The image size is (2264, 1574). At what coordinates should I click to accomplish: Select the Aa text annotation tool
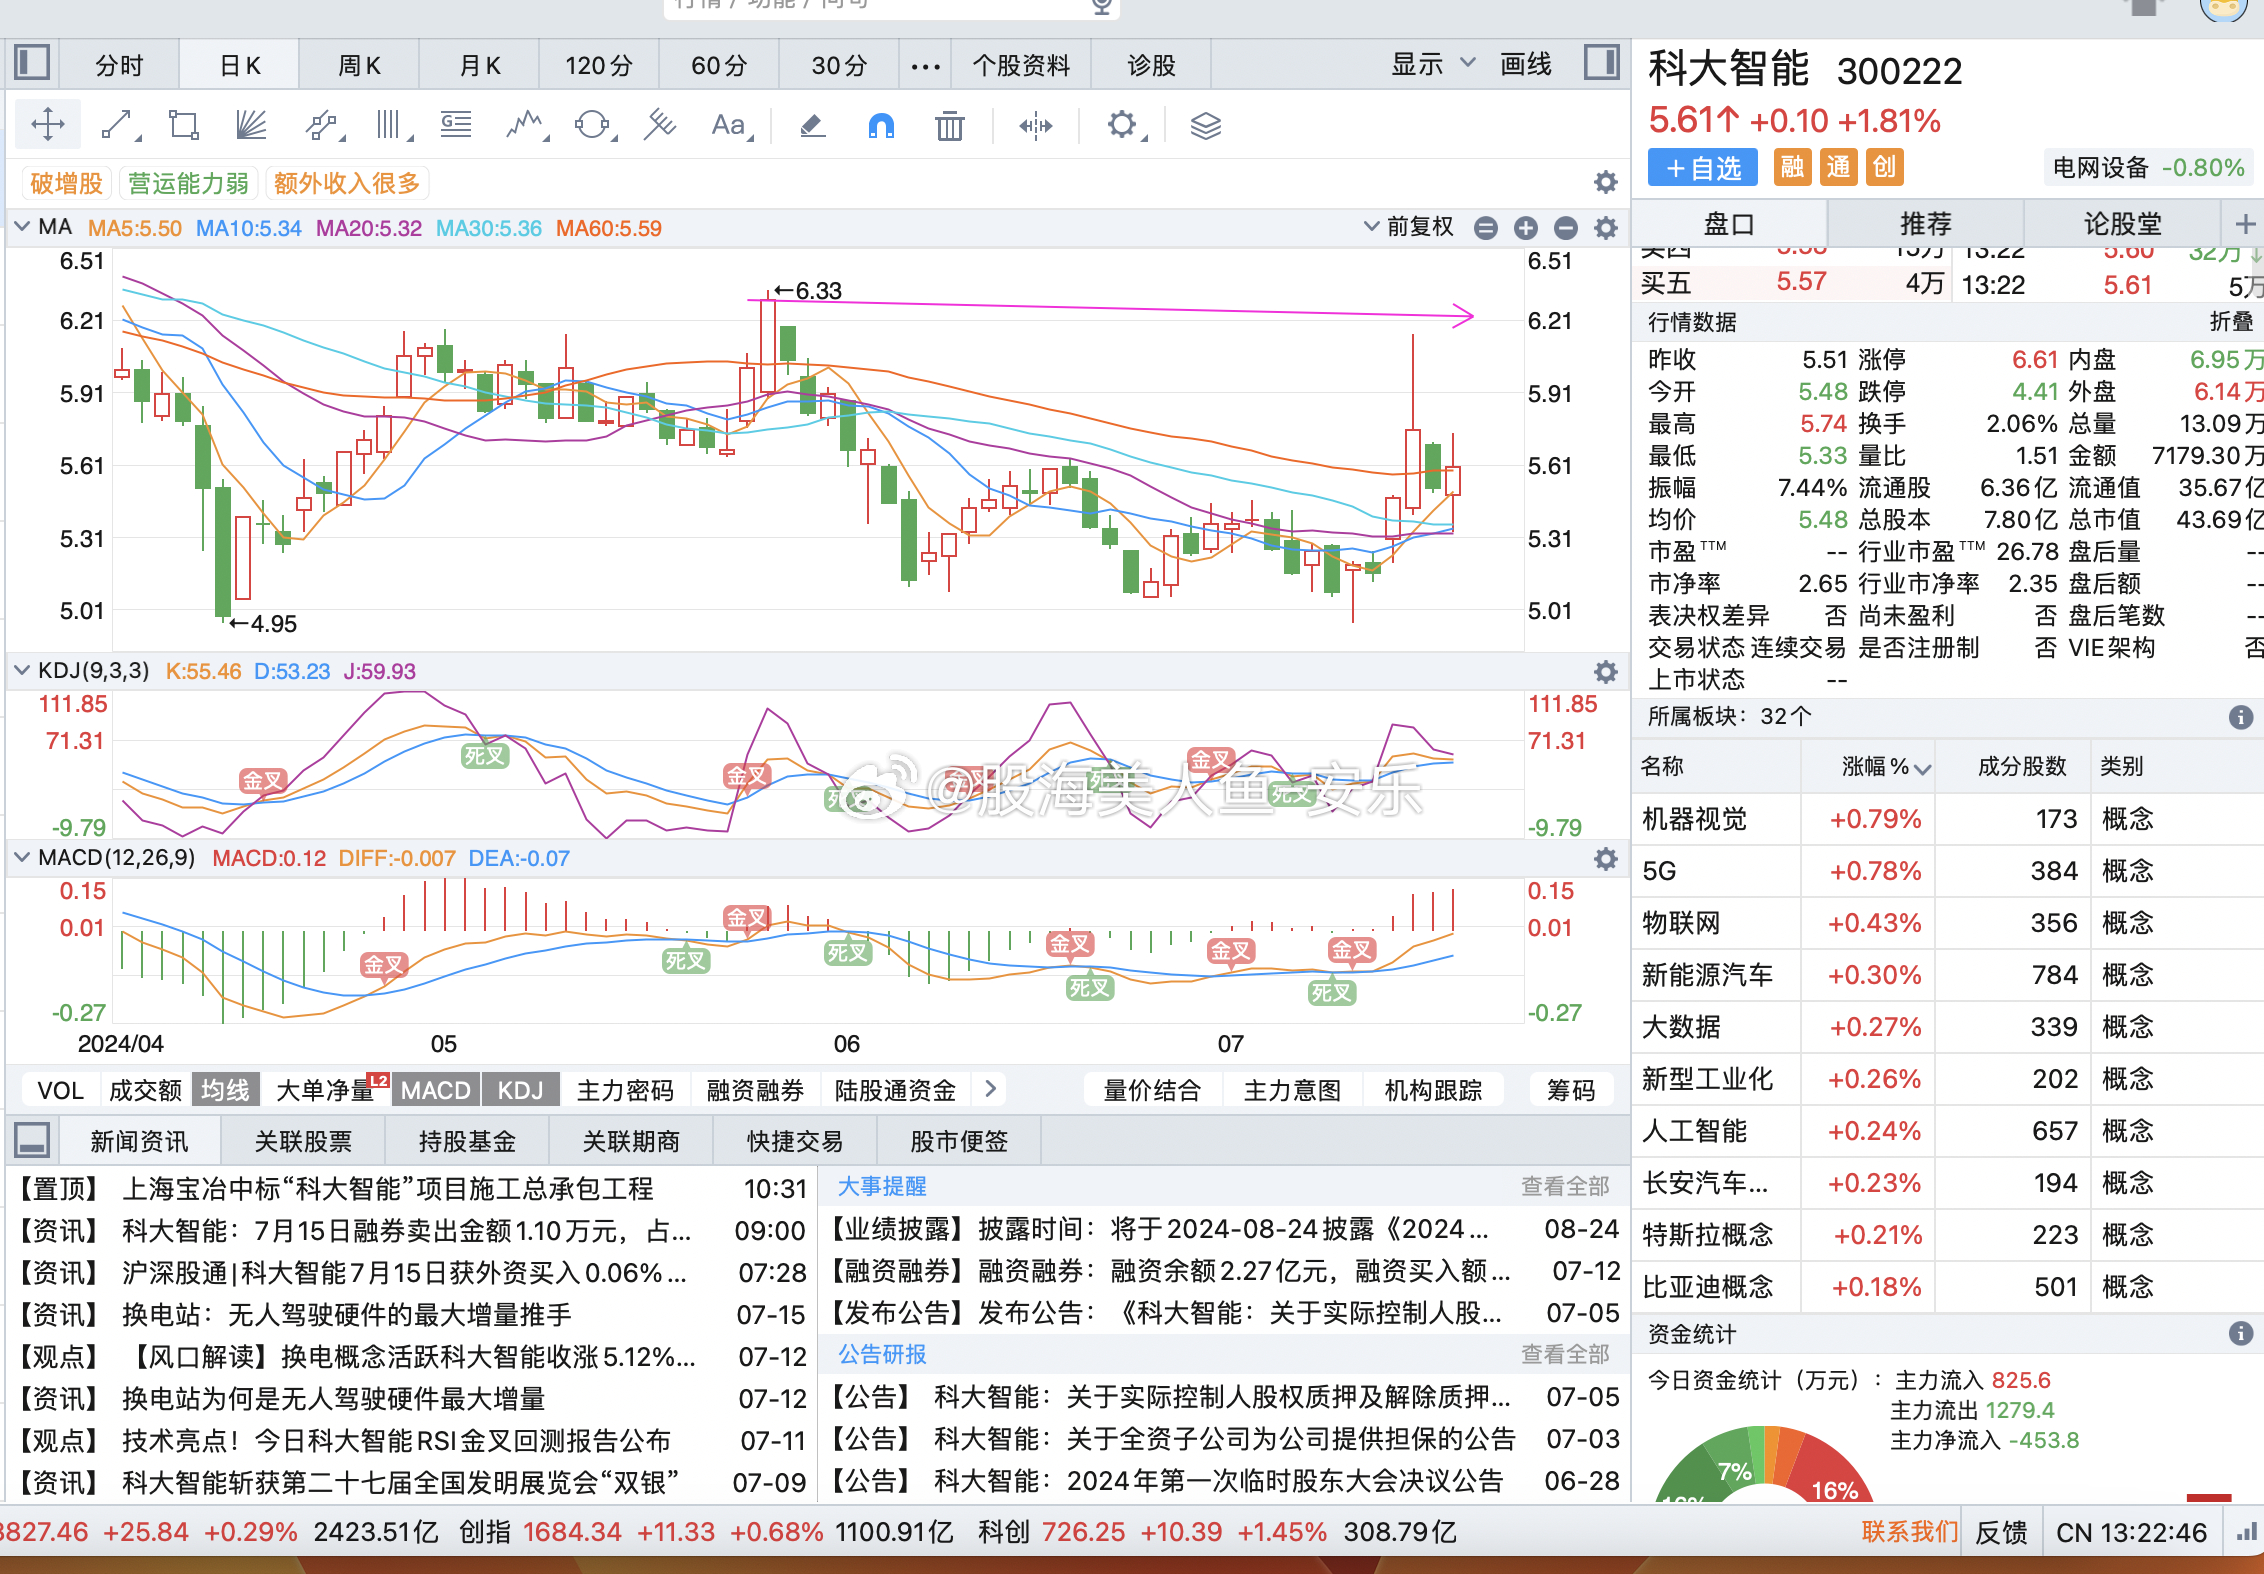pos(730,125)
